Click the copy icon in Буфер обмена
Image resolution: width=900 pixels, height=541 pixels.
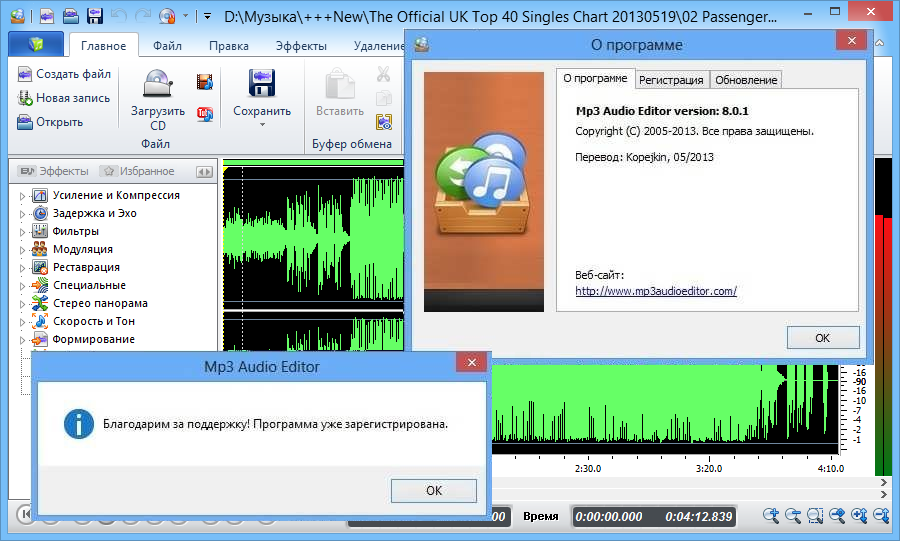pos(383,98)
